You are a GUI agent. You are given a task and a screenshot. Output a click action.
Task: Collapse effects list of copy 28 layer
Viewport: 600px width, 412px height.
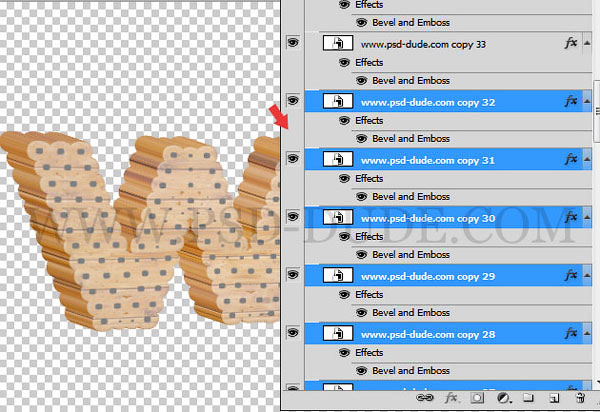[x=587, y=334]
